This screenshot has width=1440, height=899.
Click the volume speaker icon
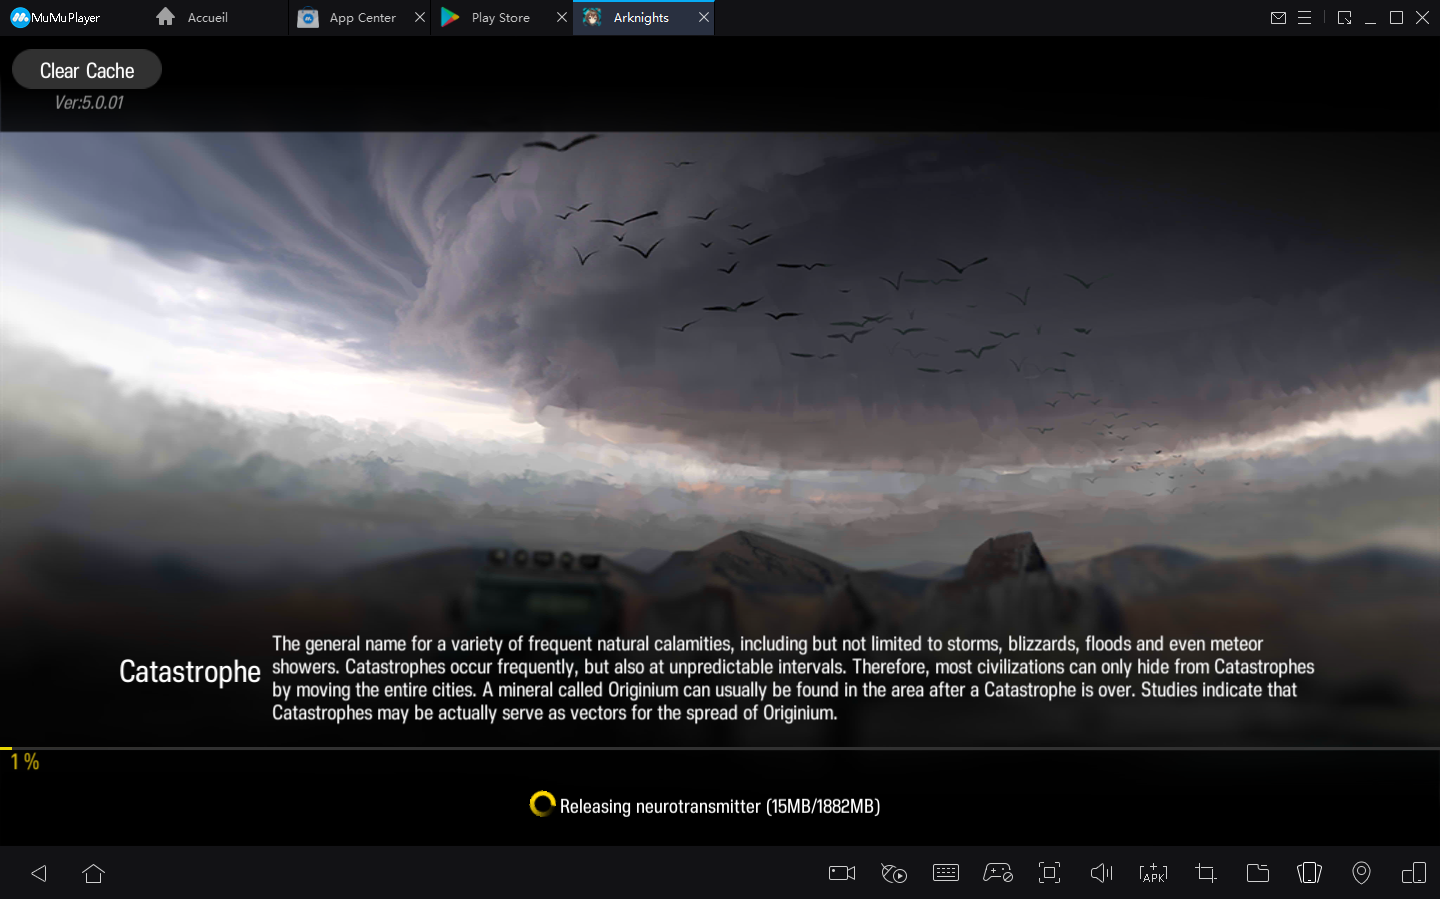[x=1101, y=873]
